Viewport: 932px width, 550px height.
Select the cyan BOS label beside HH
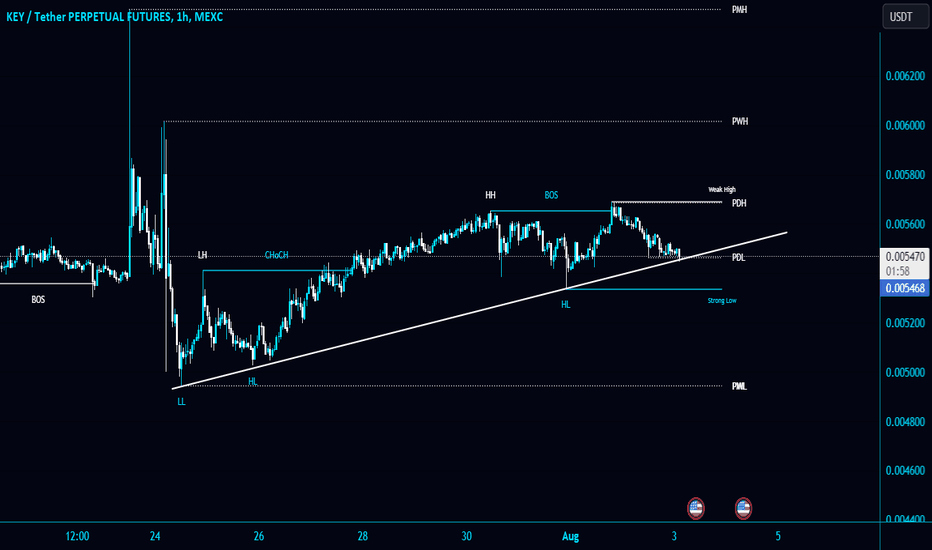pos(551,195)
